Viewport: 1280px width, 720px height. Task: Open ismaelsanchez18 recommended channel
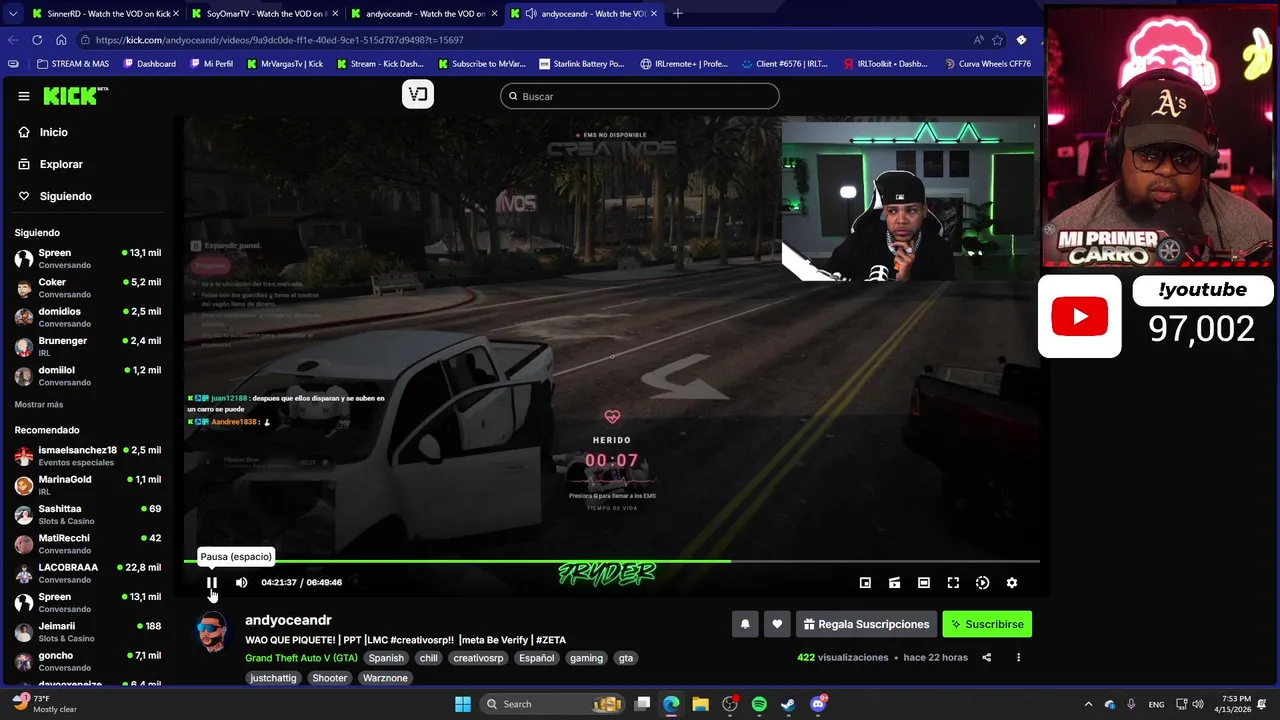pos(88,456)
